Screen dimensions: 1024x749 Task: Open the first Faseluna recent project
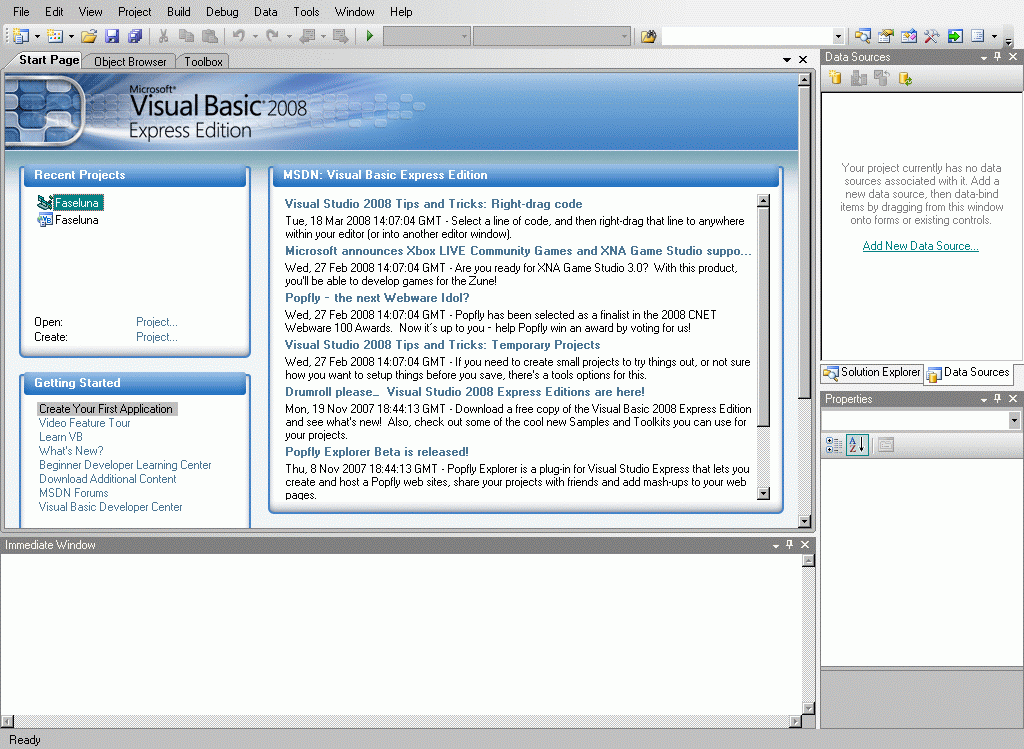tap(76, 203)
